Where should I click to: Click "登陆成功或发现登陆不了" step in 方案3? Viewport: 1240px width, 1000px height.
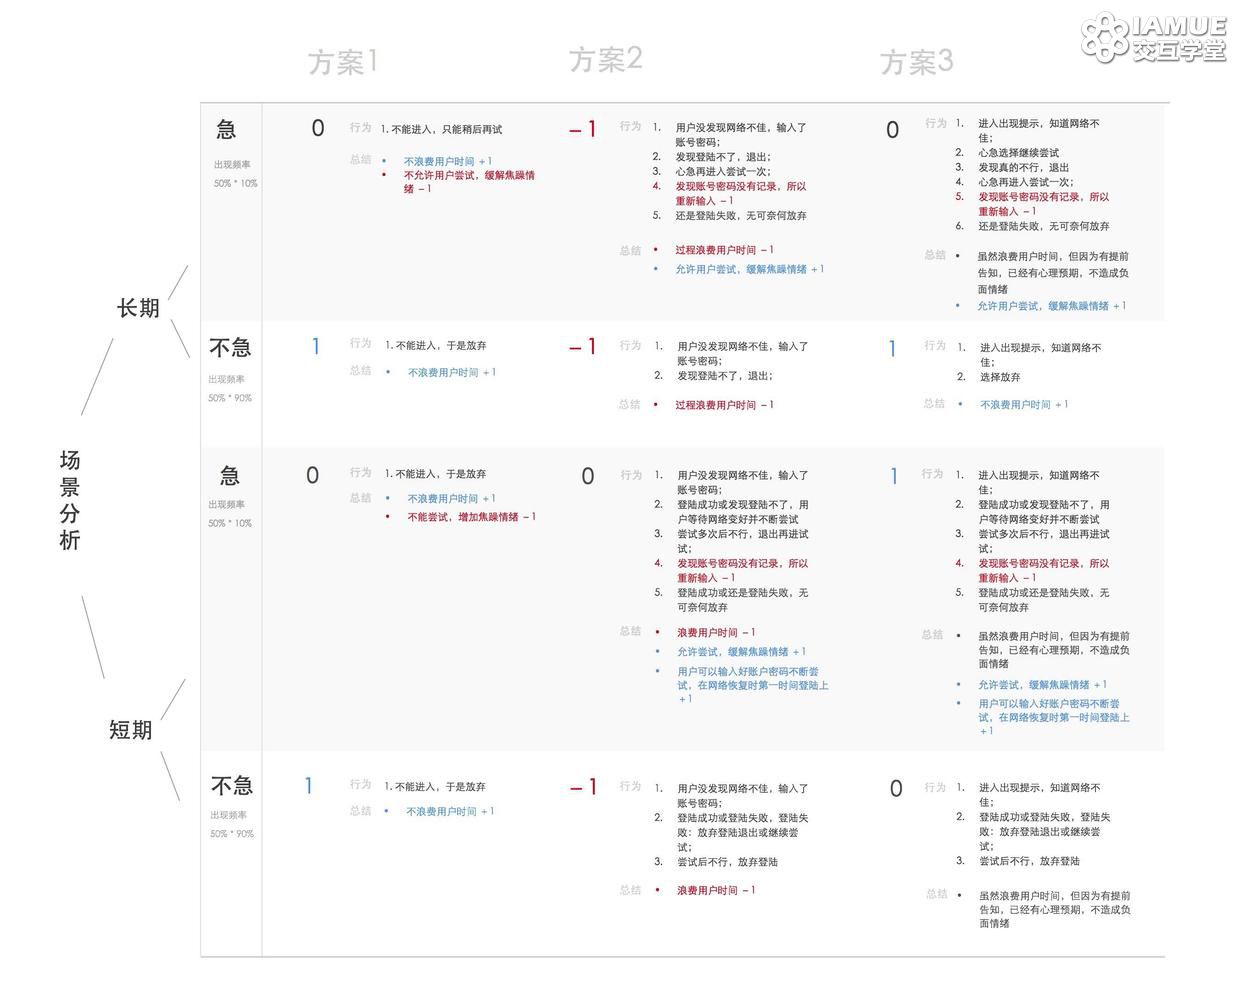coord(1044,512)
